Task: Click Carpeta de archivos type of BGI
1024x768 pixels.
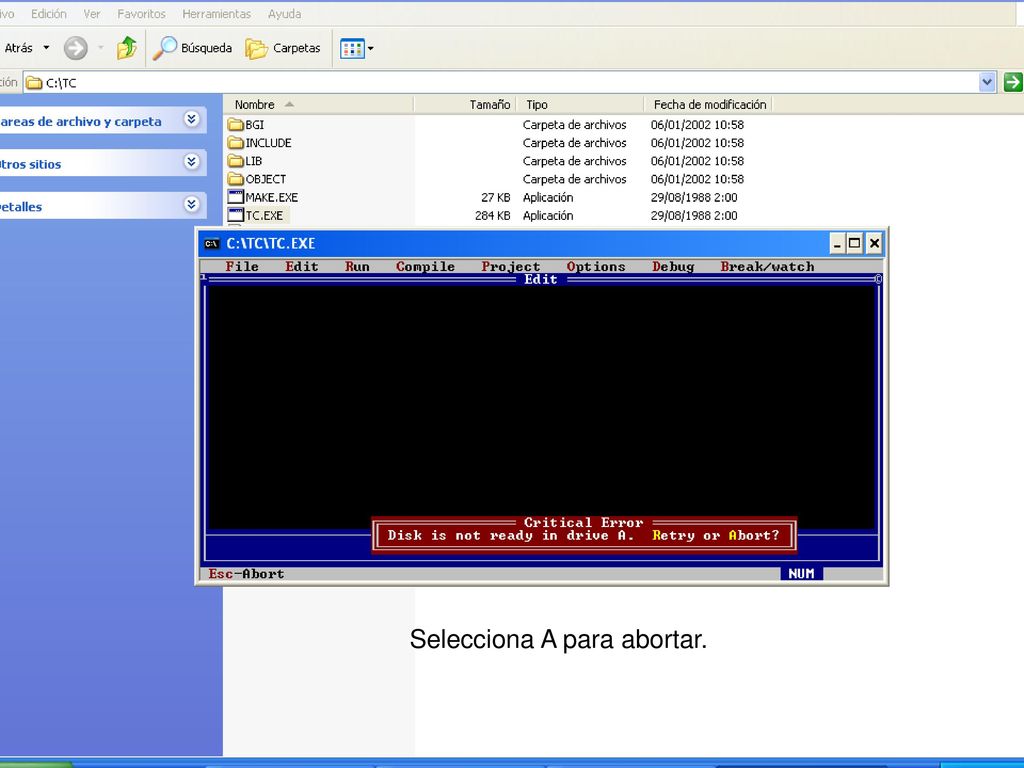Action: point(574,125)
